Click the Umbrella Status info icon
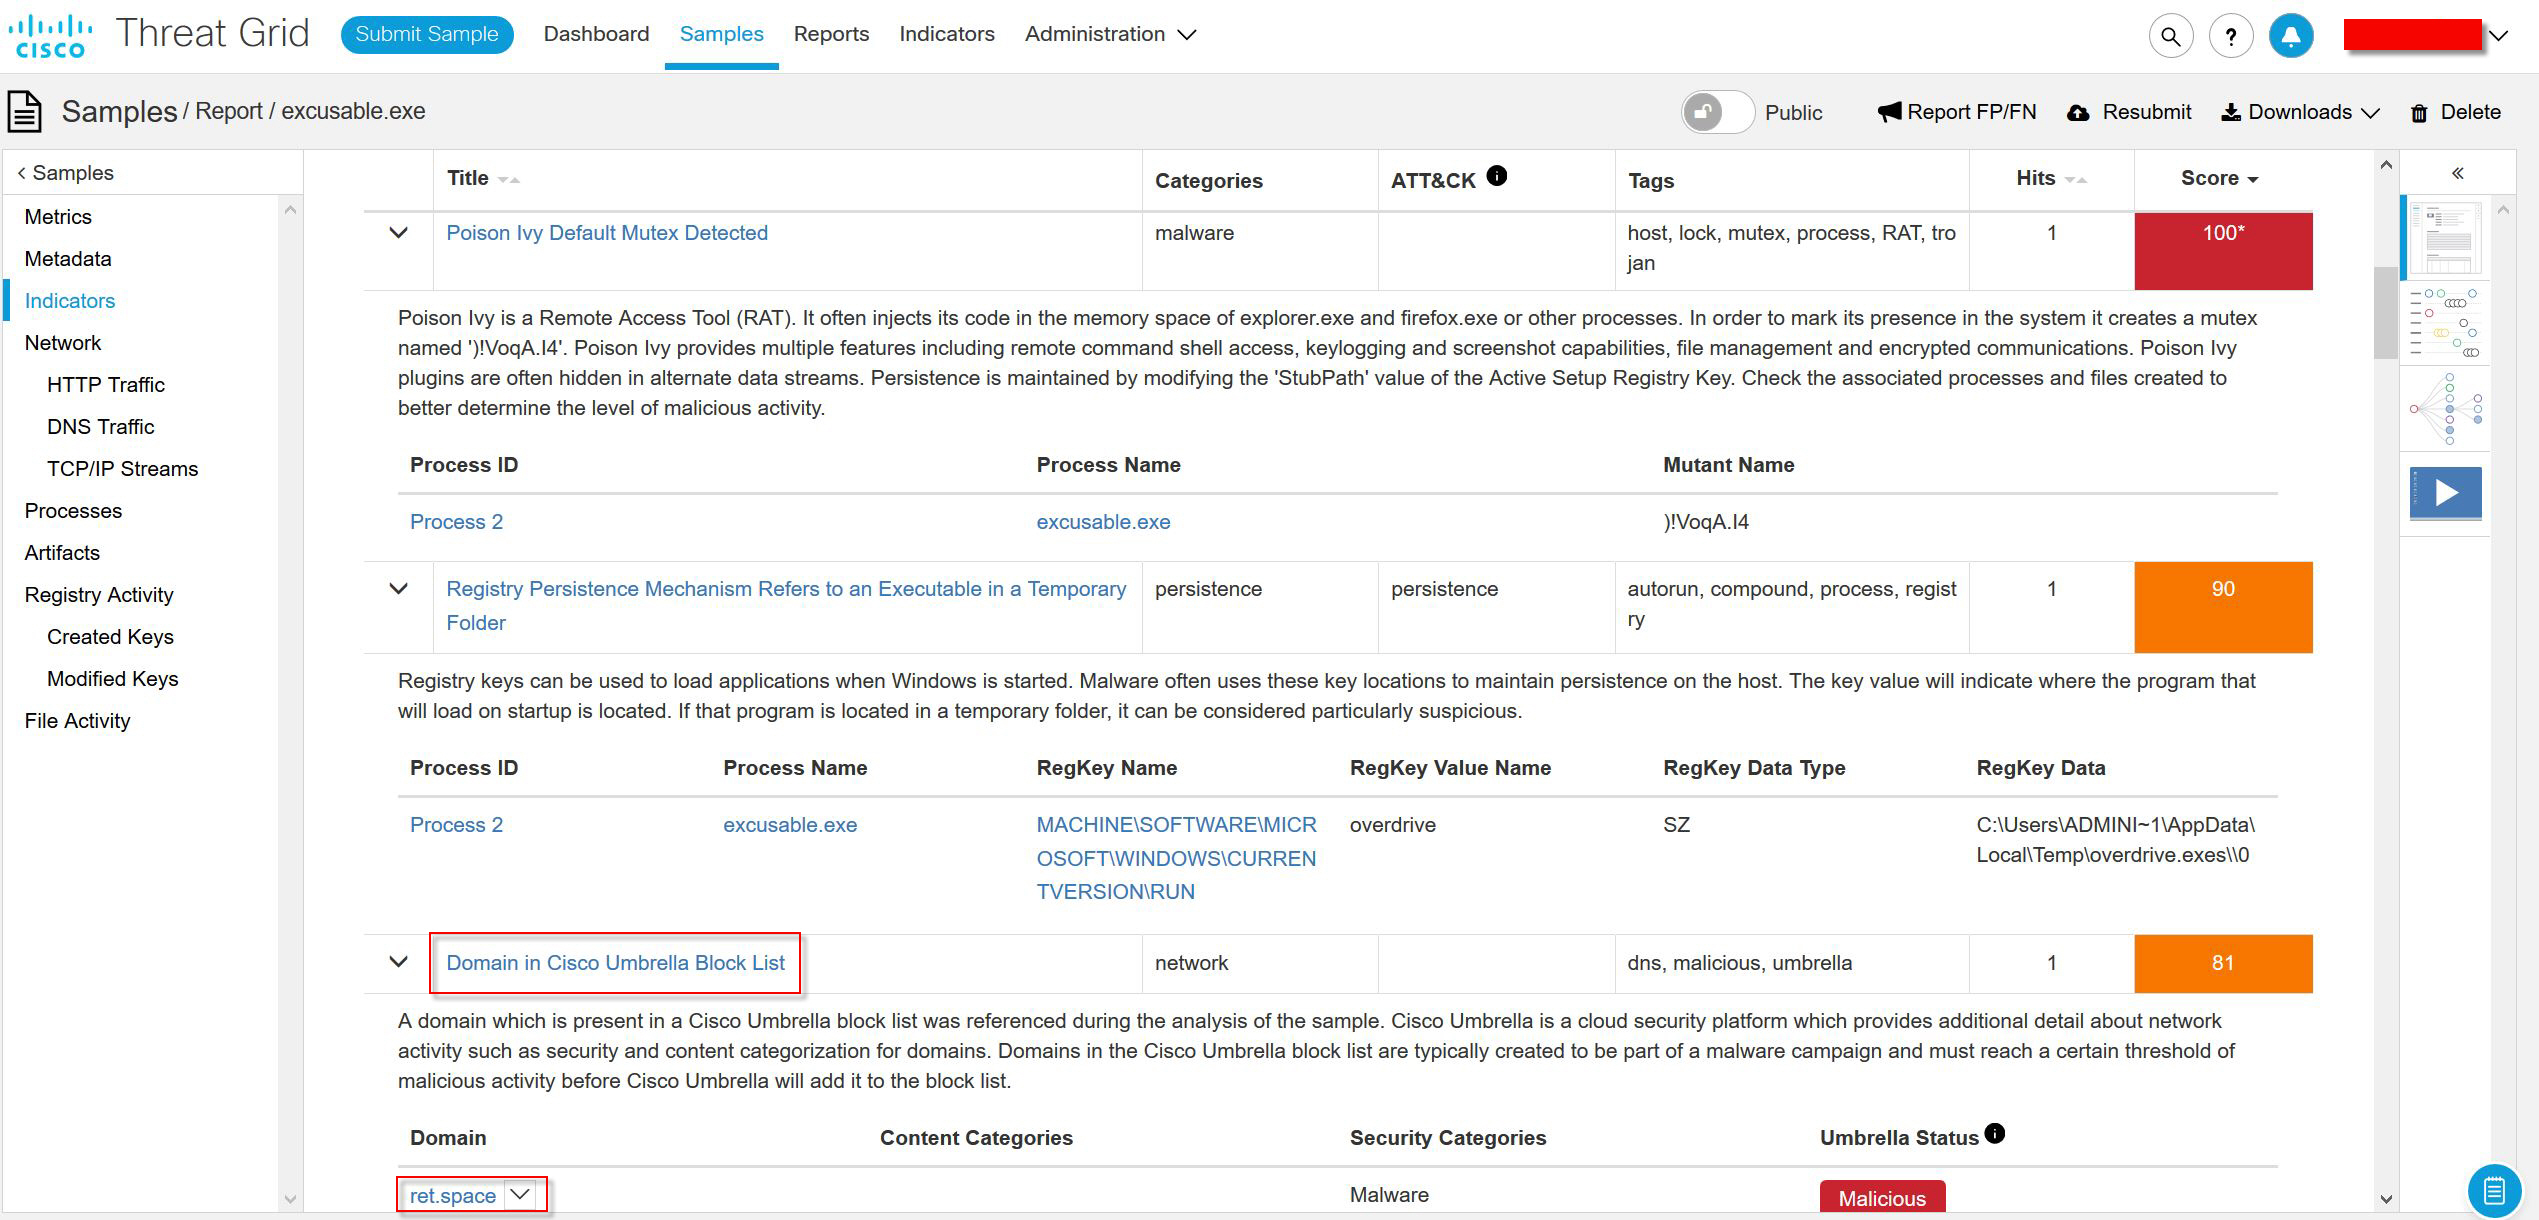The width and height of the screenshot is (2539, 1220). coord(1994,1133)
